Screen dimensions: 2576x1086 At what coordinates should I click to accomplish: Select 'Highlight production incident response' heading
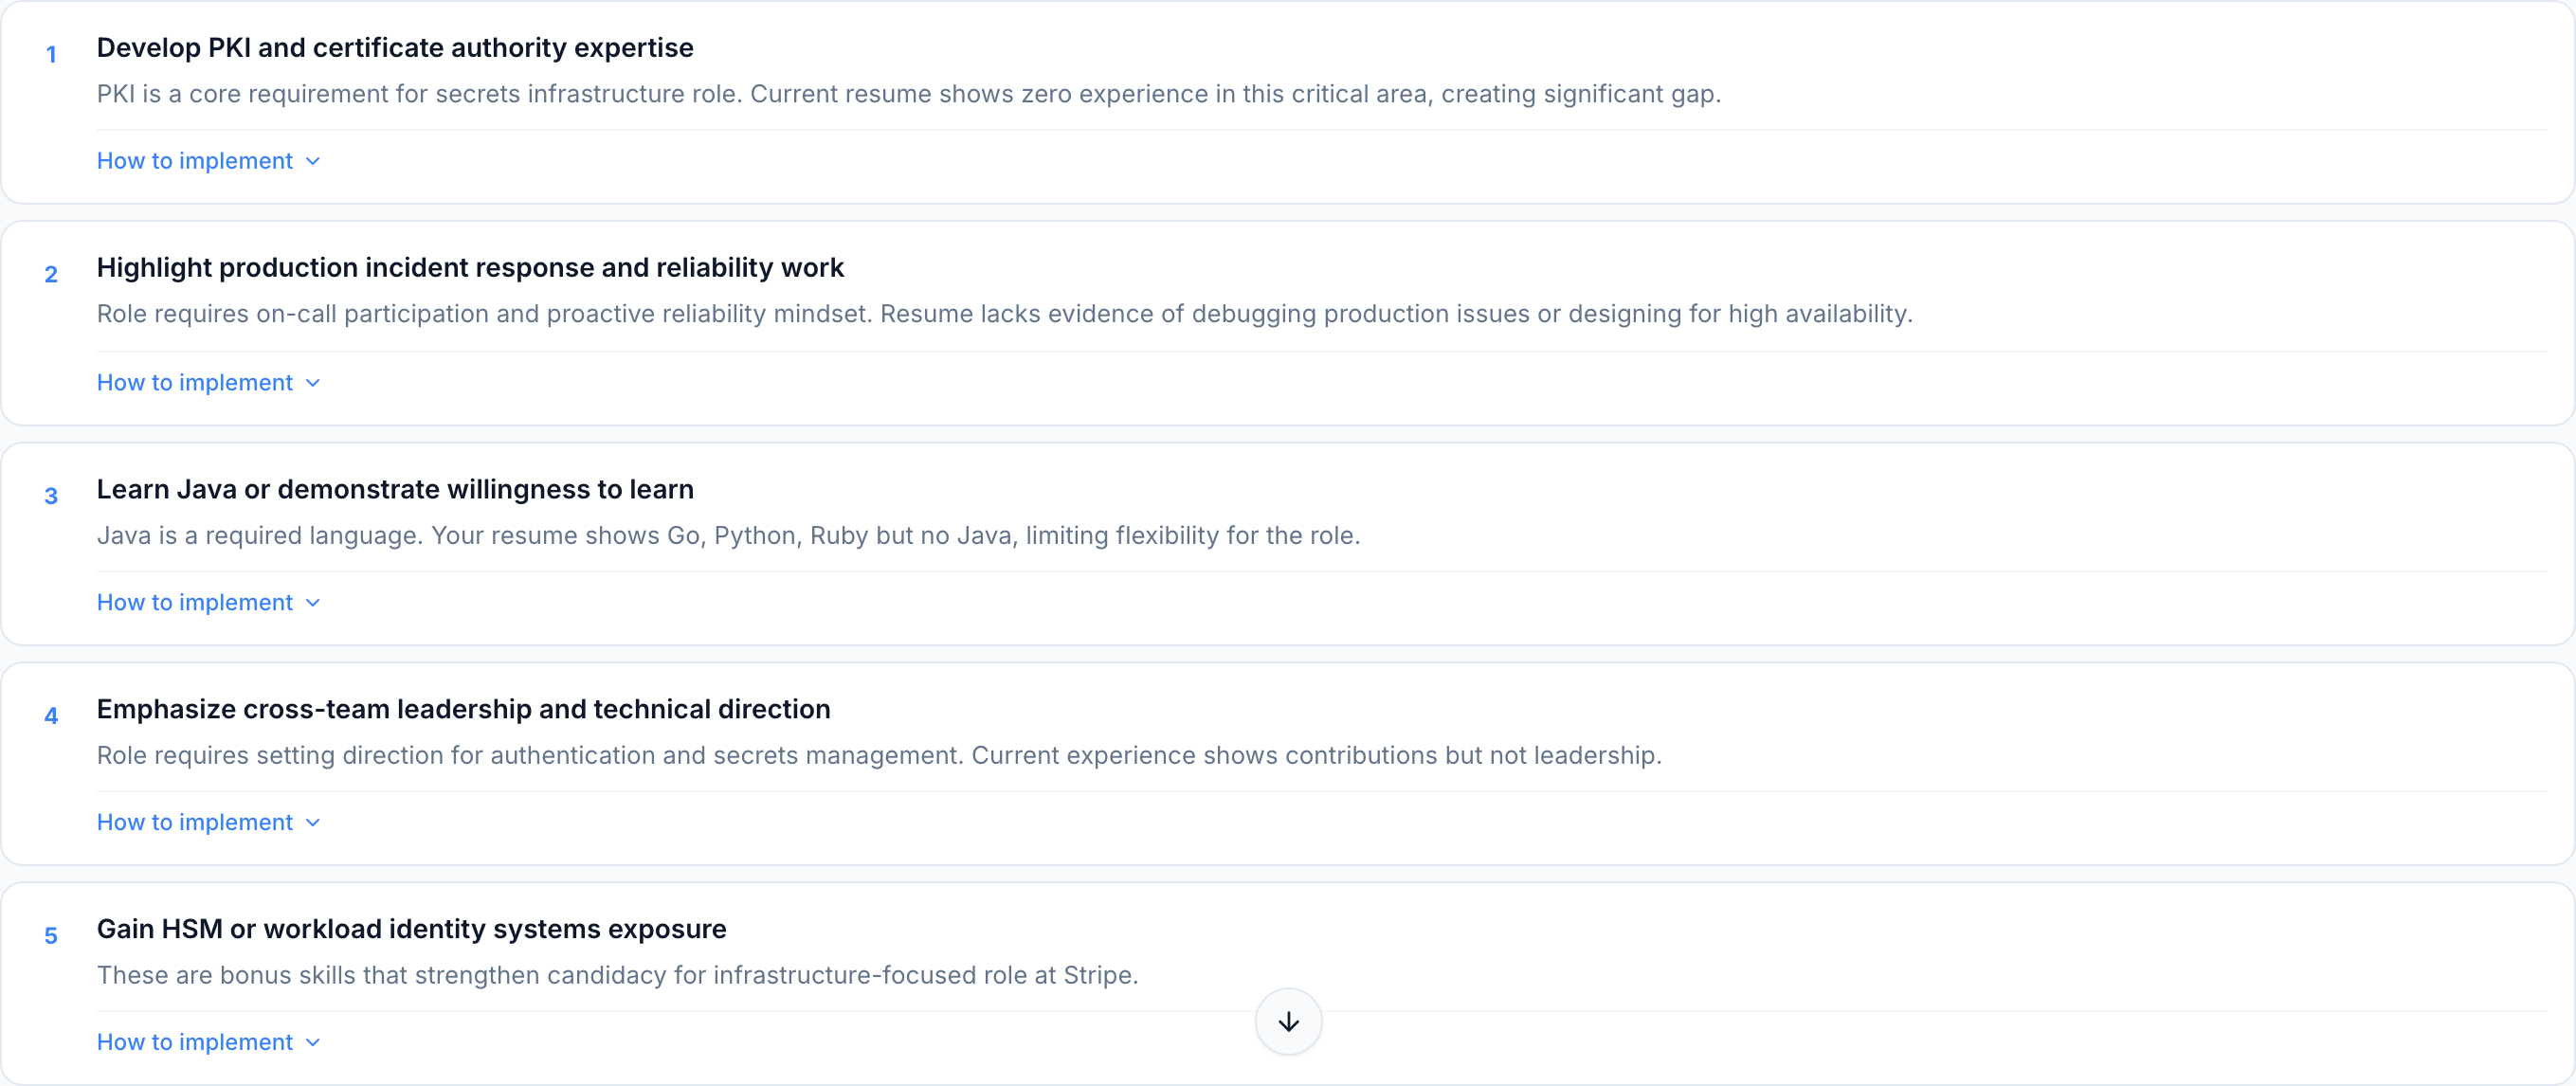coord(470,267)
